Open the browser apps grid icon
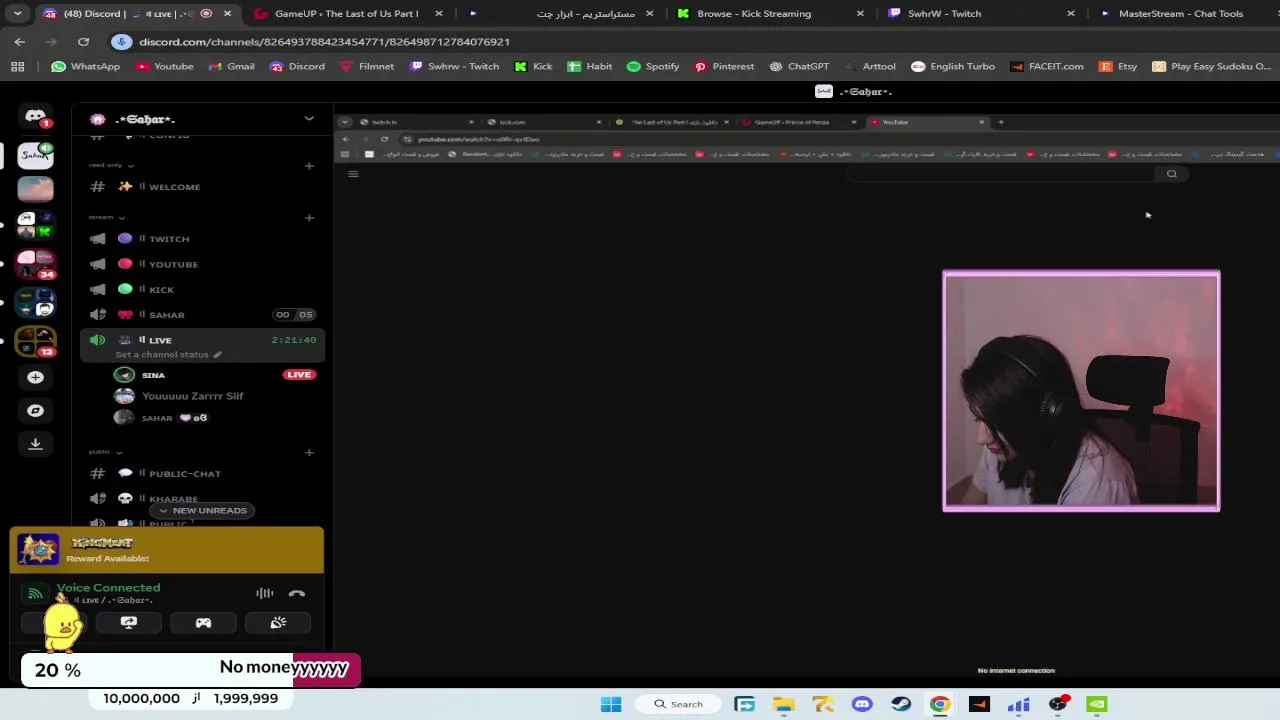The width and height of the screenshot is (1280, 720). (17, 66)
